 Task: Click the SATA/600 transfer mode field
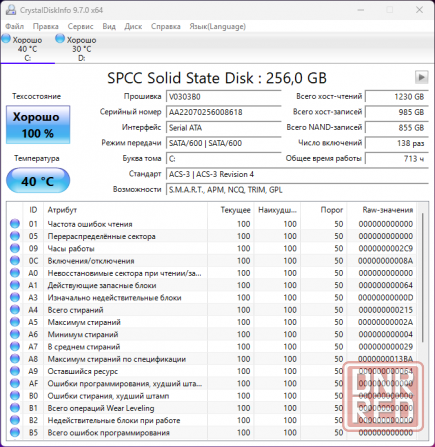[x=223, y=143]
